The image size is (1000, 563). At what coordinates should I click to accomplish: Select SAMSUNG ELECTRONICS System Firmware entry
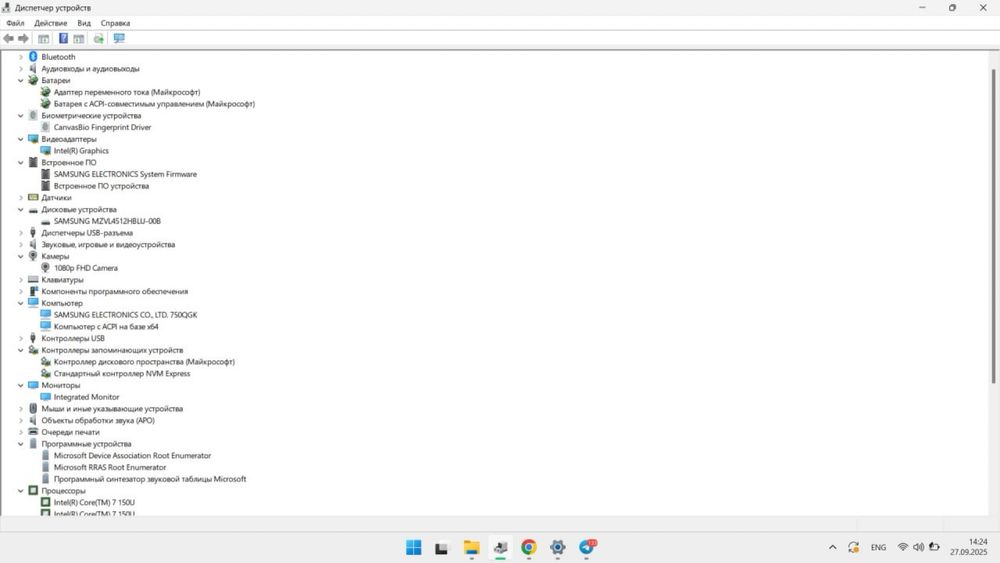click(125, 174)
